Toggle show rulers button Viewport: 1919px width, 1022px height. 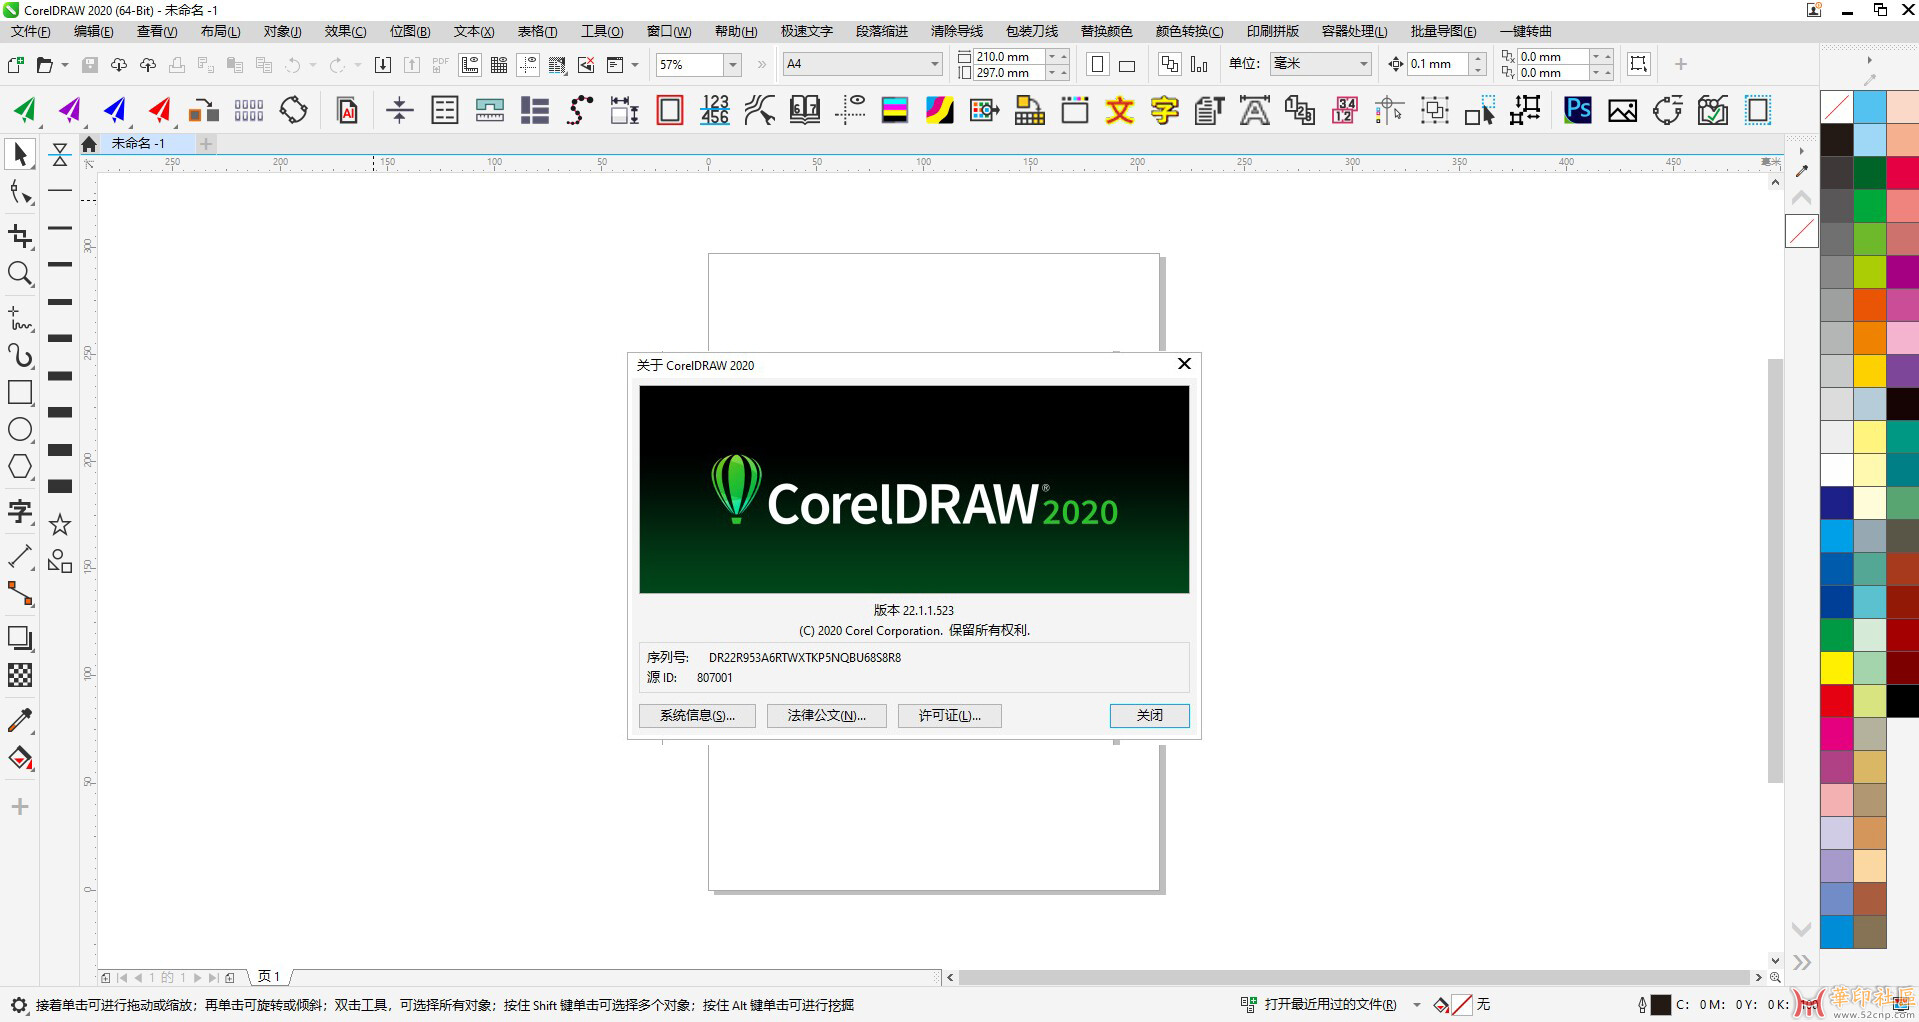[x=470, y=65]
